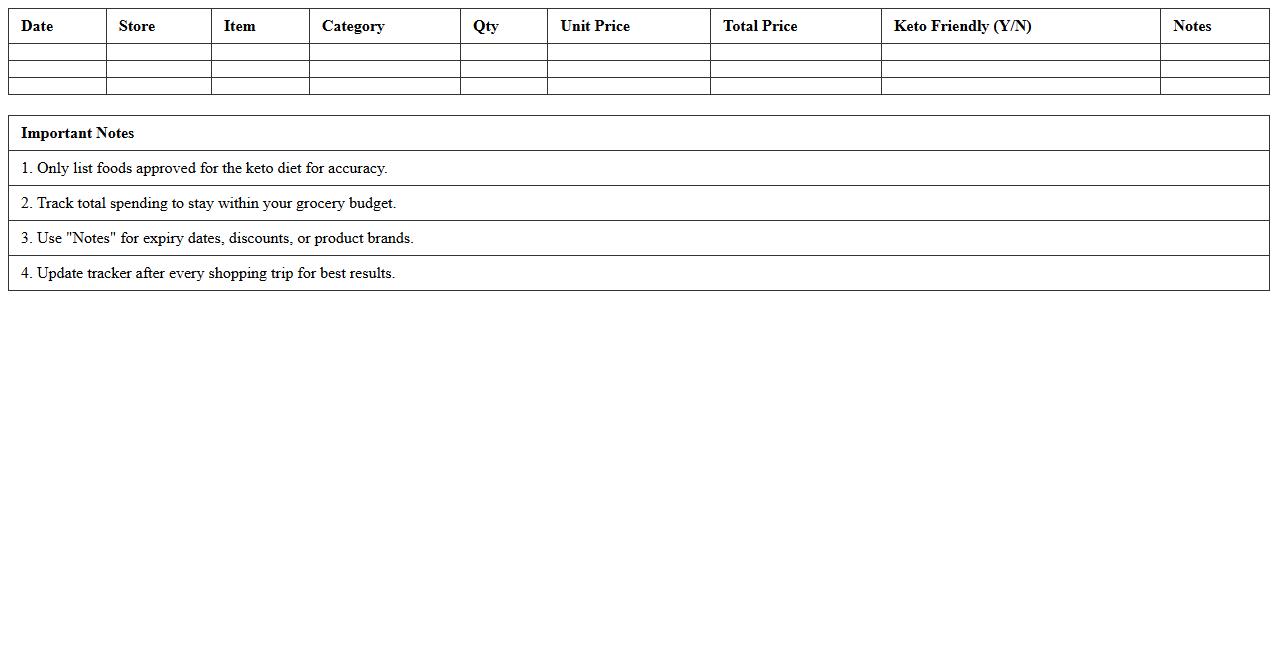Click the Category column header cell
Image resolution: width=1278 pixels, height=650 pixels.
click(x=353, y=26)
